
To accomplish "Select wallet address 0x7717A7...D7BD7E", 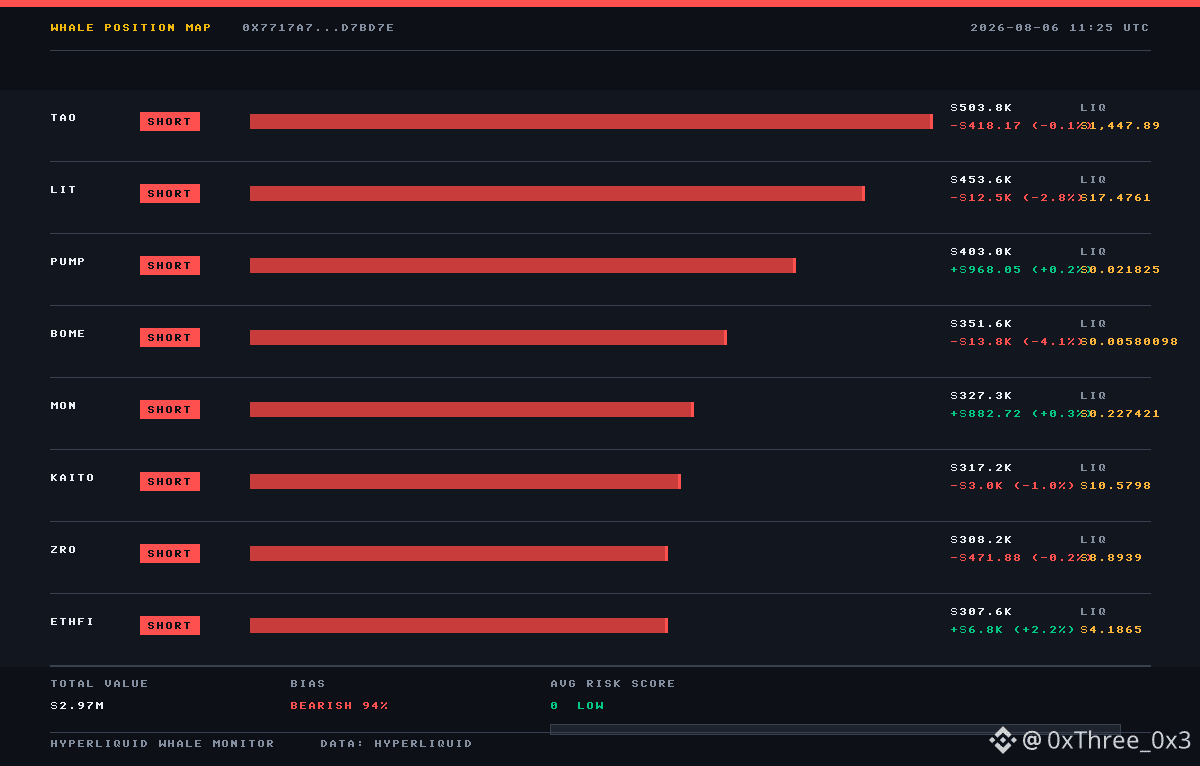I will [x=318, y=28].
